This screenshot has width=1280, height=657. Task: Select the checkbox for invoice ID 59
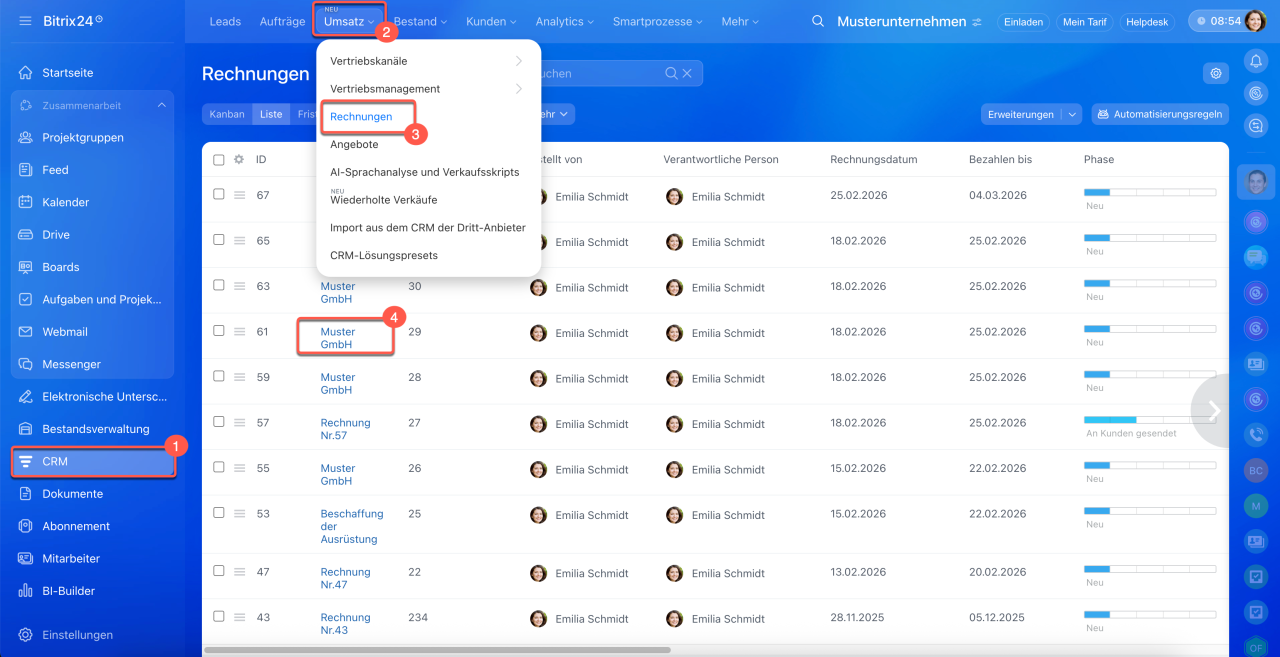pos(219,377)
